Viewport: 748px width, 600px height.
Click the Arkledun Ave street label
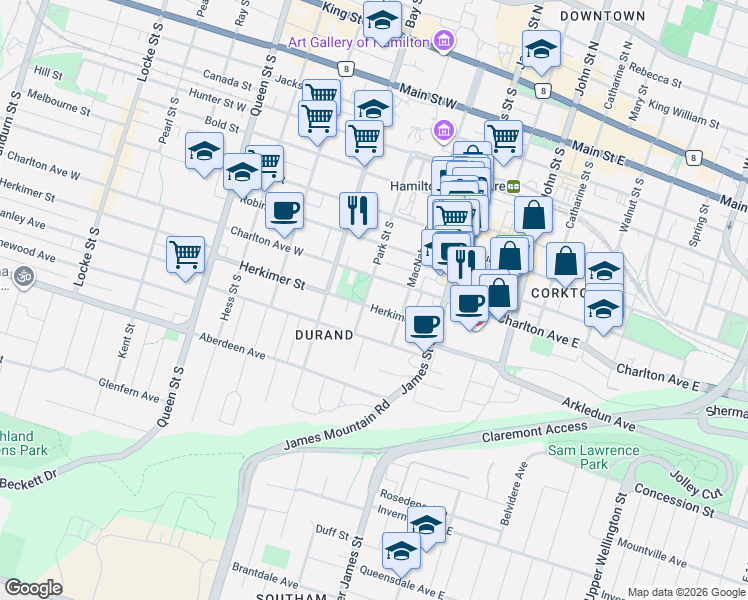coord(598,415)
